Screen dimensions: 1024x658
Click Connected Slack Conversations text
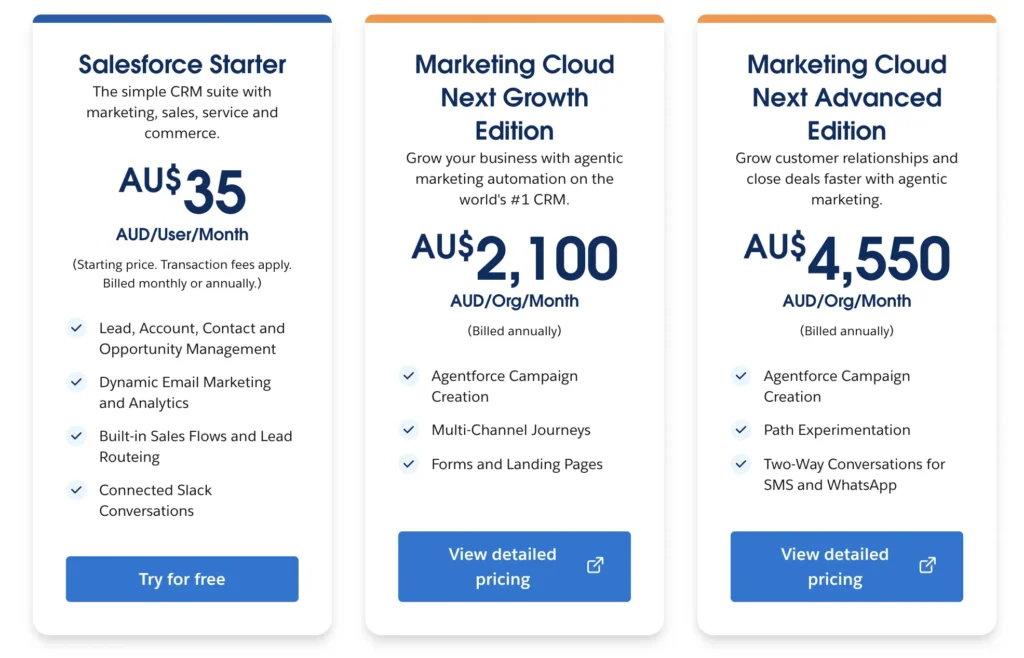pyautogui.click(x=155, y=500)
